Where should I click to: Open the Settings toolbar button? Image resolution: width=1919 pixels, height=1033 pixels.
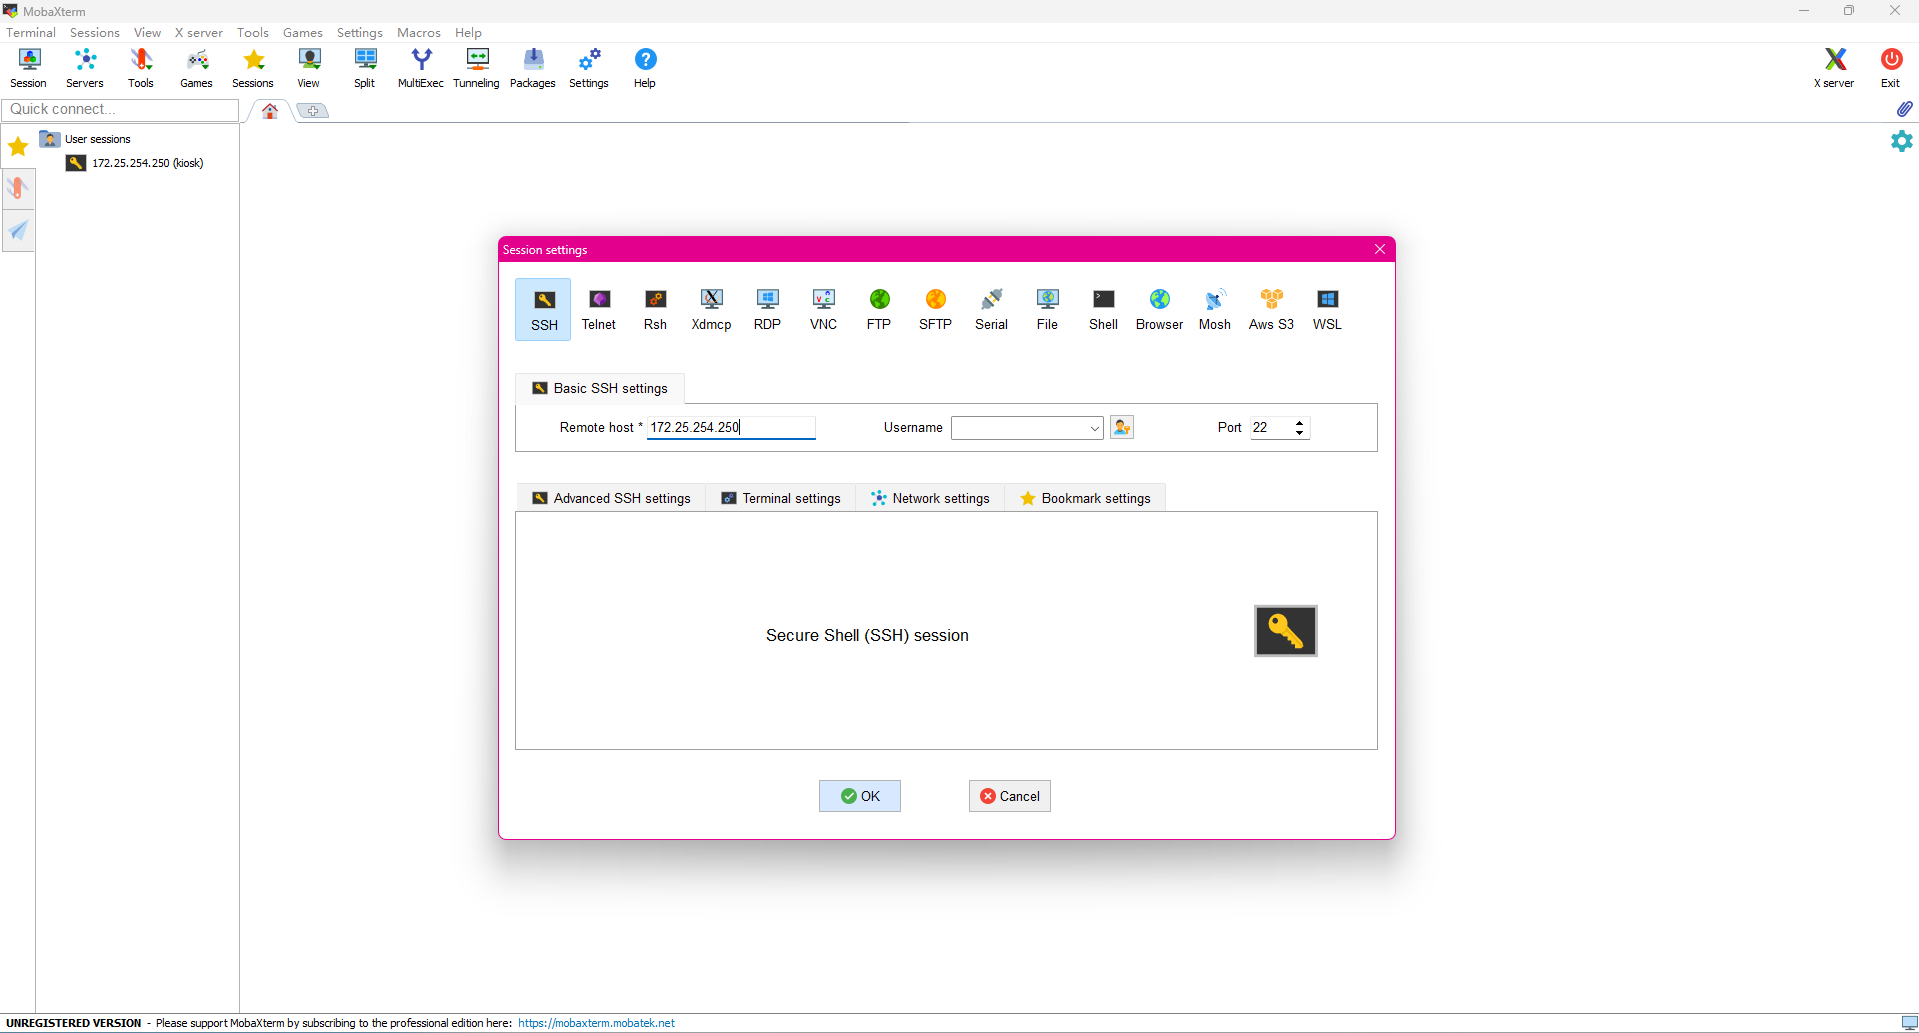(589, 68)
